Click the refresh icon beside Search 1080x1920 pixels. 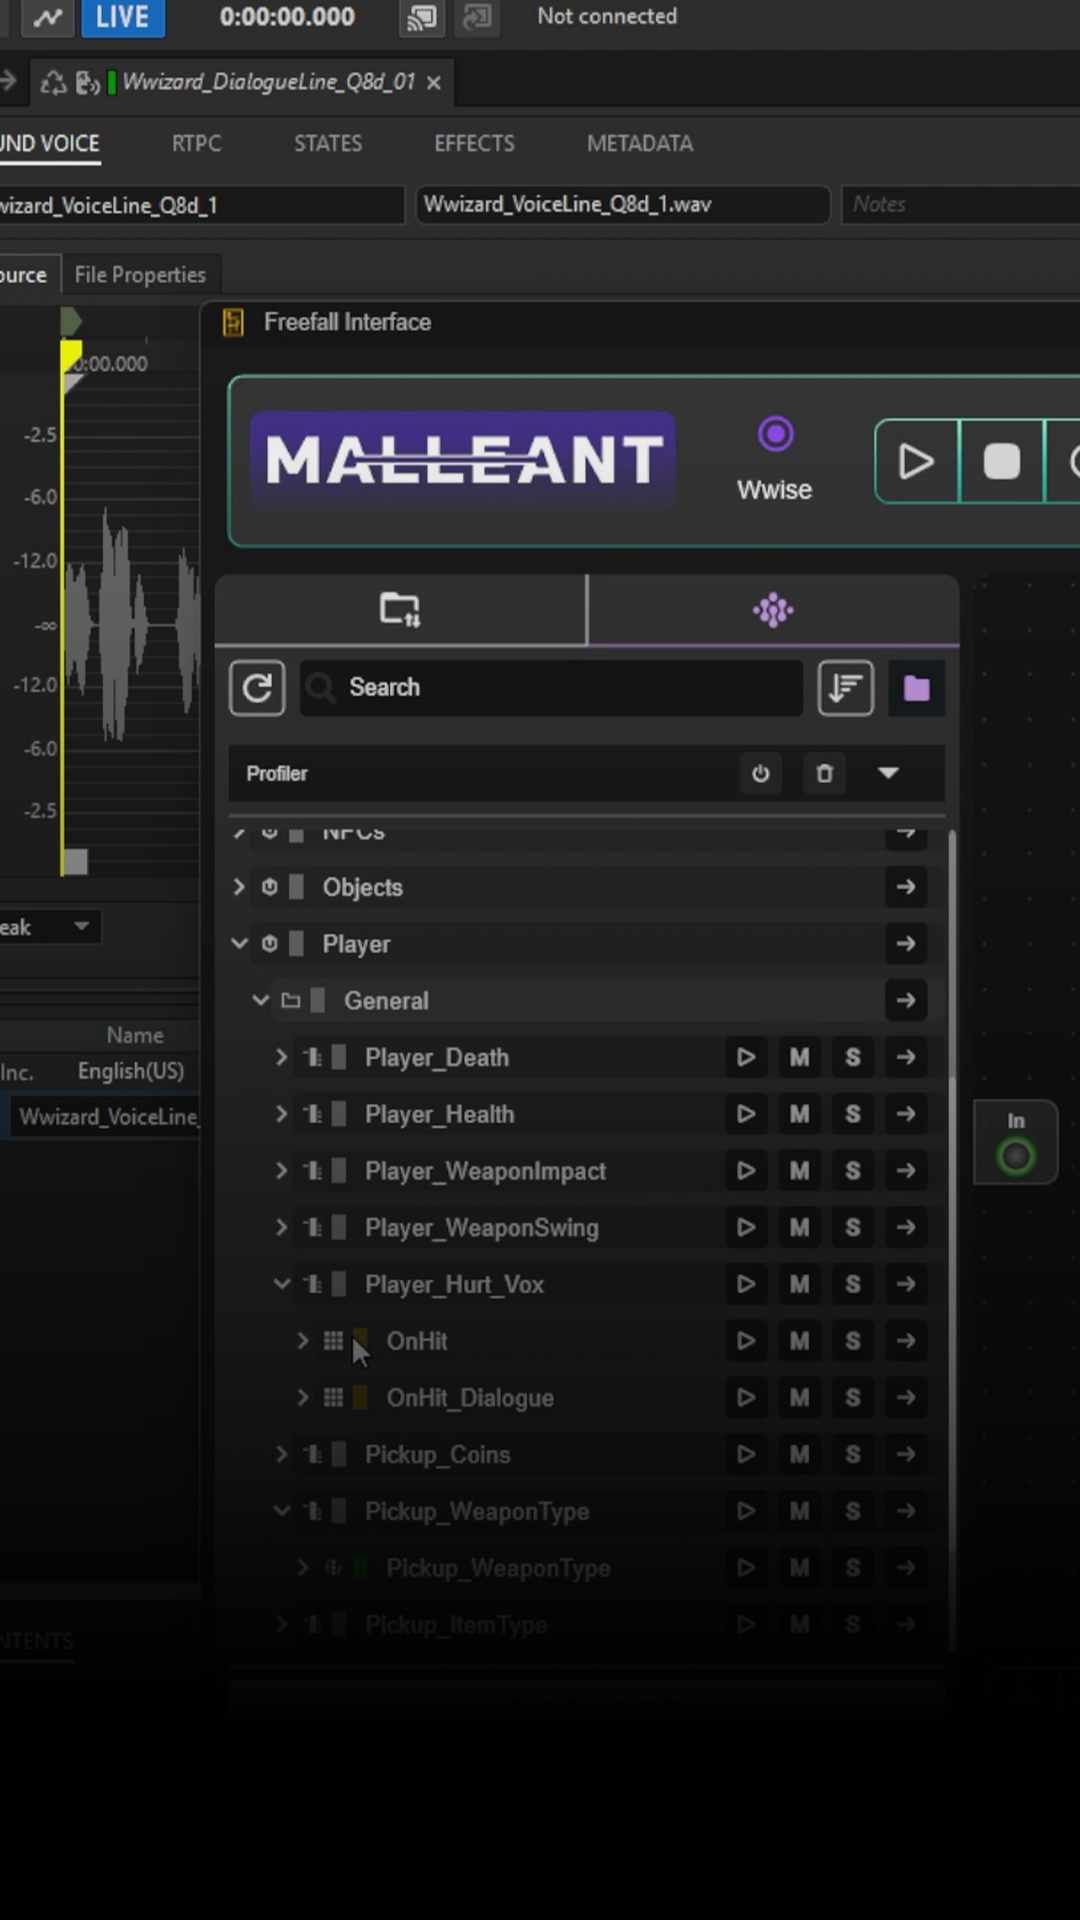pos(257,688)
